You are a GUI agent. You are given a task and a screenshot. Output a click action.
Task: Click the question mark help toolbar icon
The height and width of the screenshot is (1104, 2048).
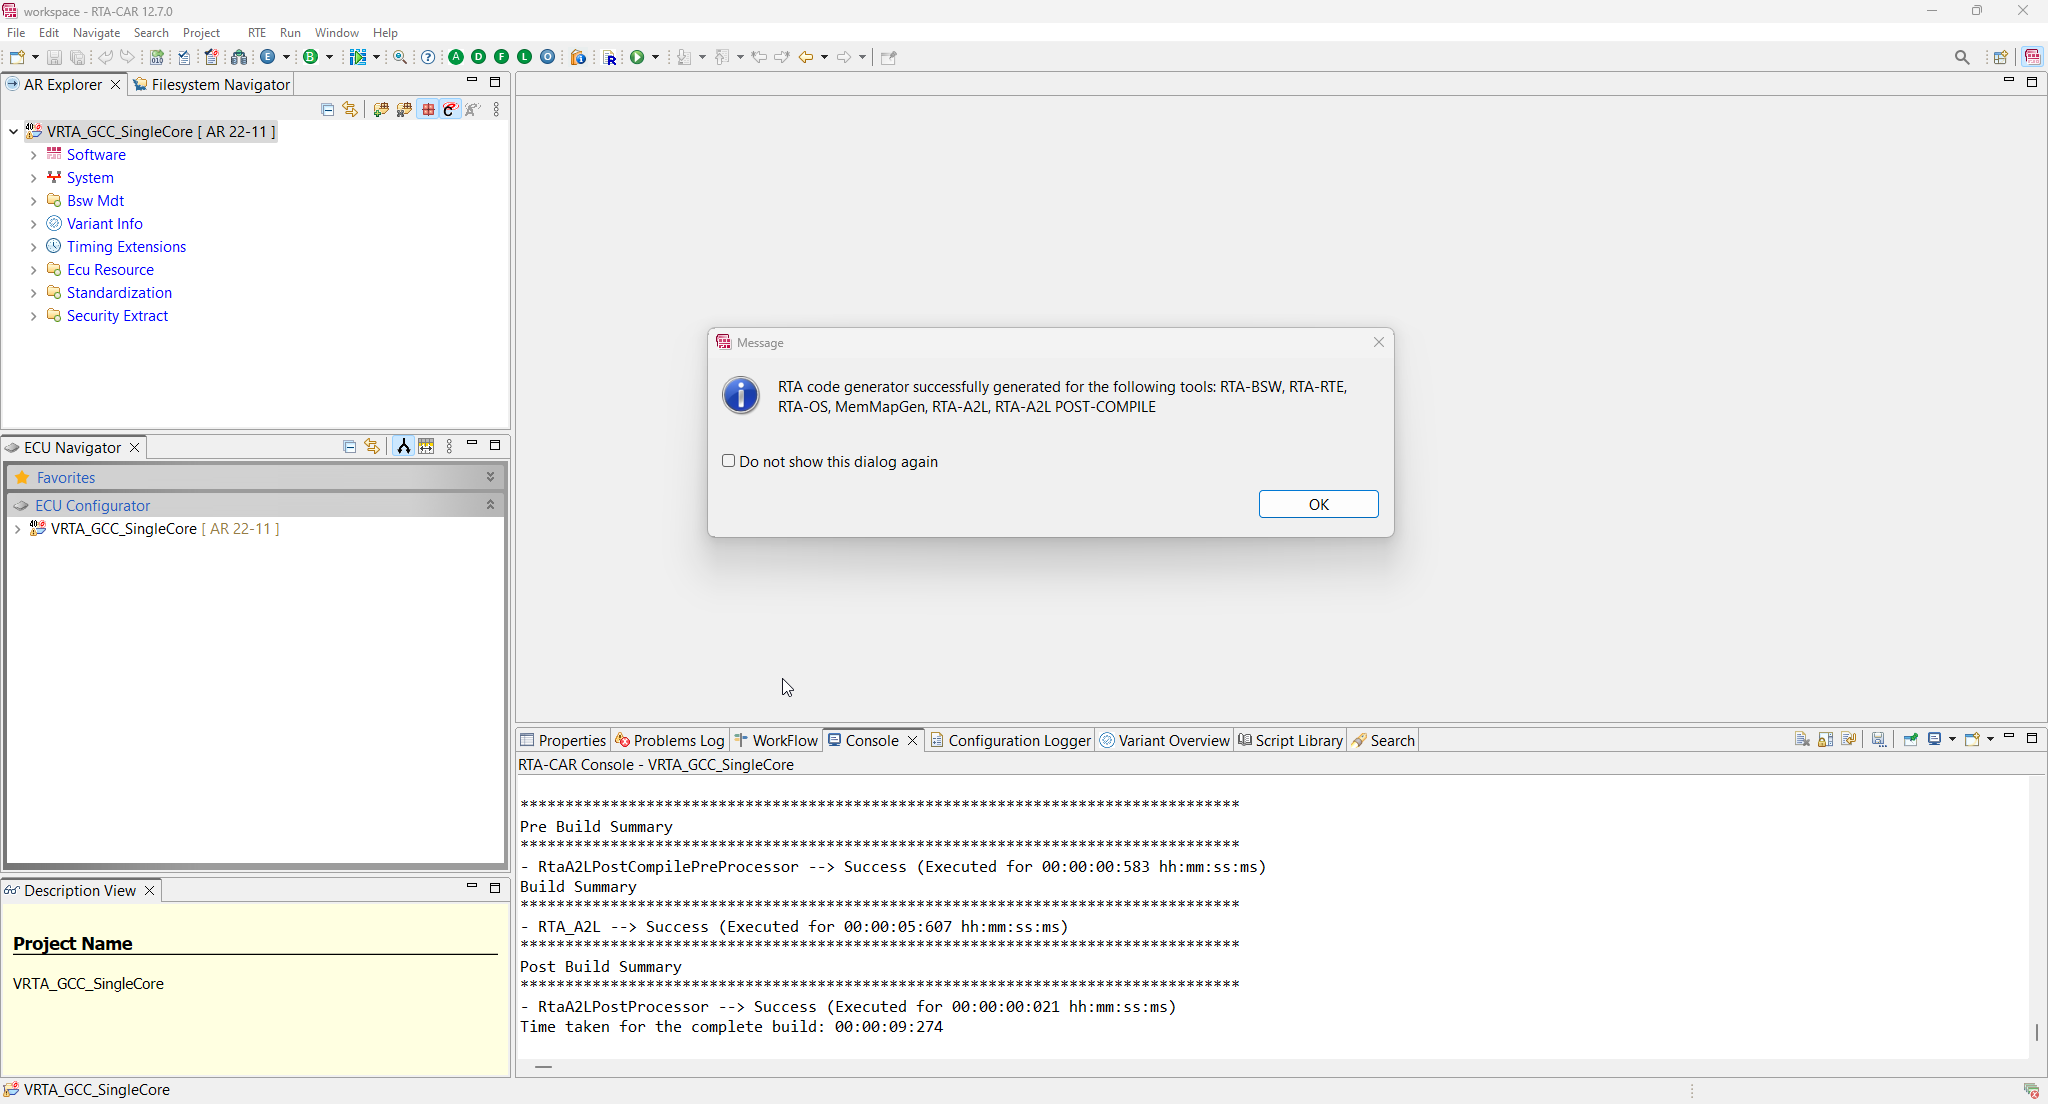(428, 57)
